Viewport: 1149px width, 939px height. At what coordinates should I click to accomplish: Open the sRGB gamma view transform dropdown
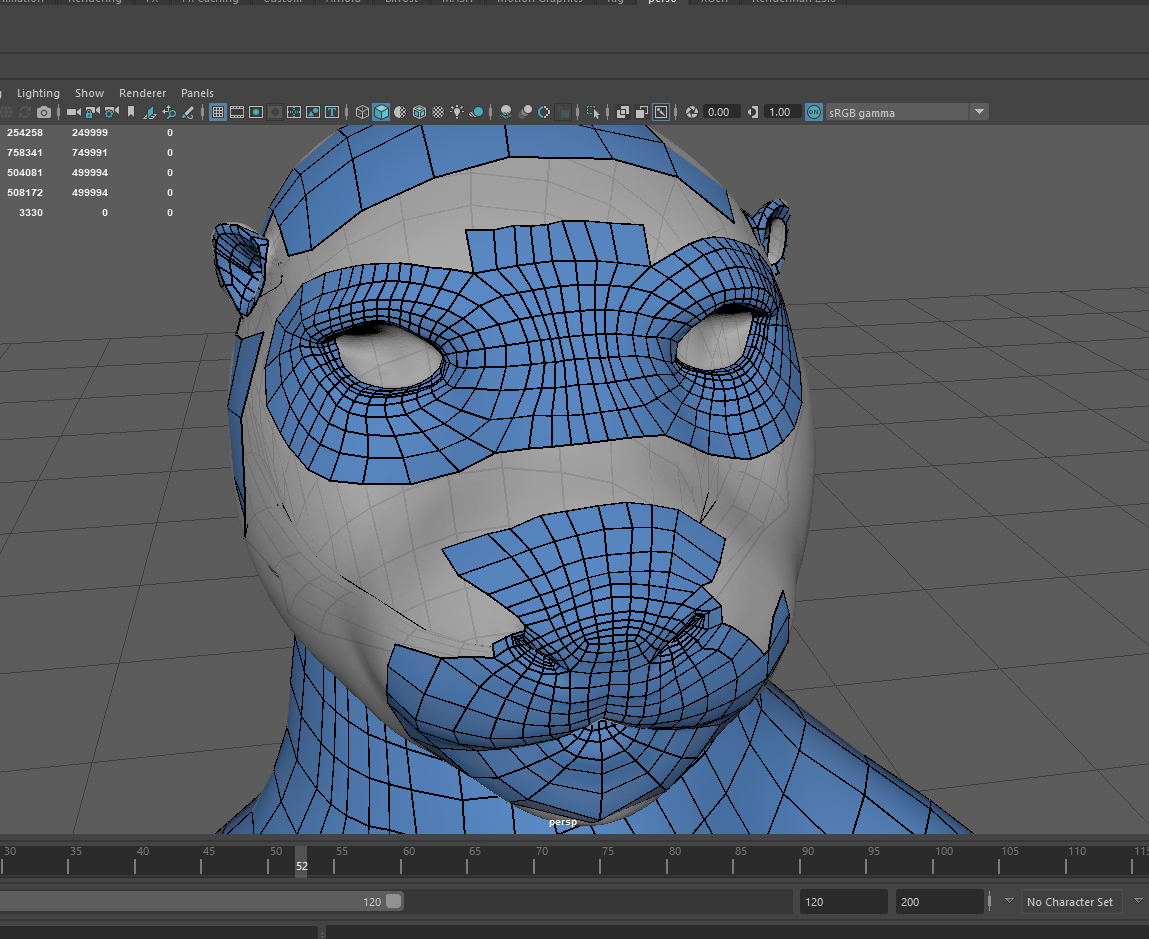979,112
